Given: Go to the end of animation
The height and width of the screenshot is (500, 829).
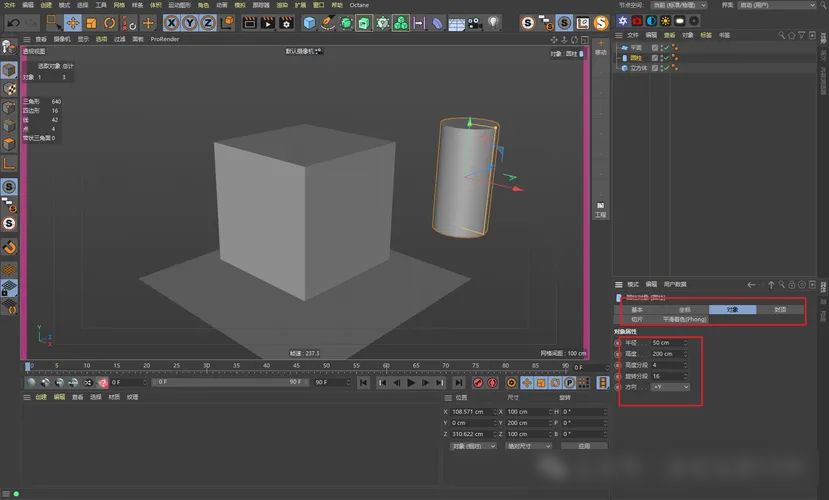Looking at the screenshot, I should (x=458, y=383).
